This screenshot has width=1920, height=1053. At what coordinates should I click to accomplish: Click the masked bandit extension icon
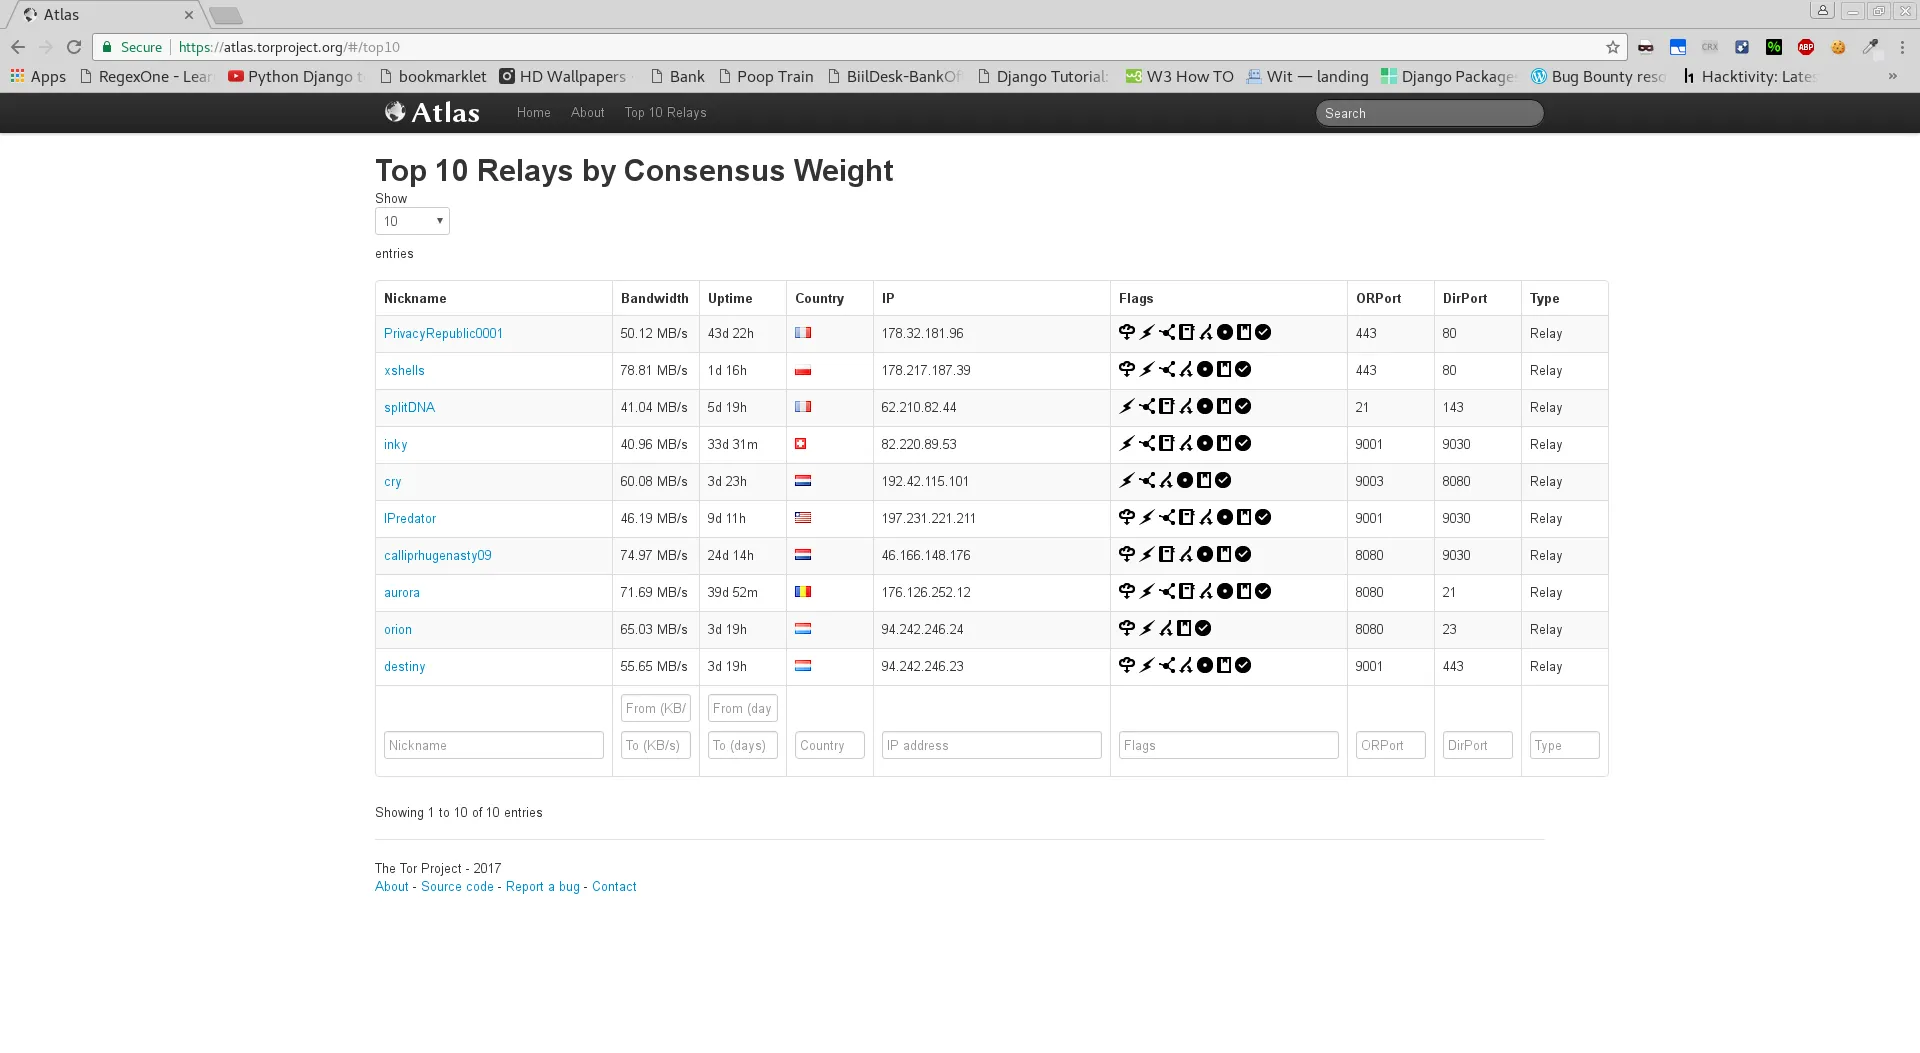click(1646, 47)
